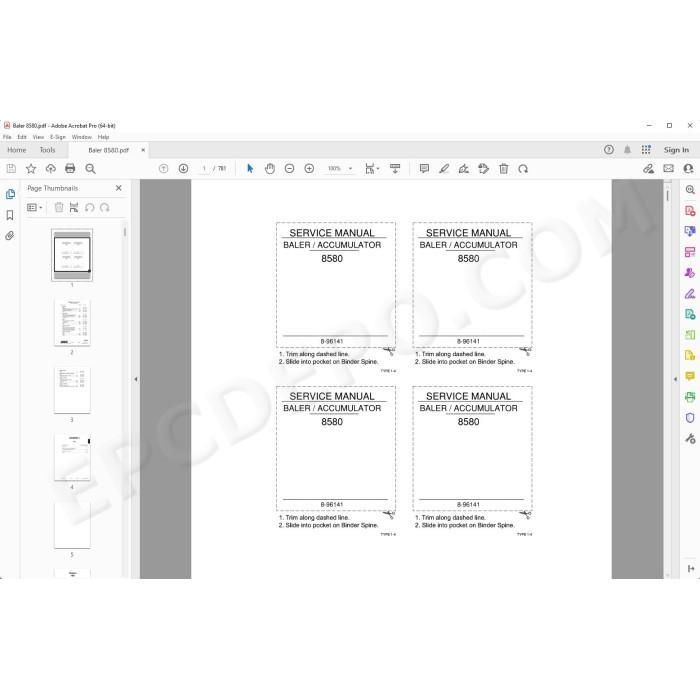Open fit page options icon
This screenshot has width=700, height=700.
pyautogui.click(x=372, y=169)
